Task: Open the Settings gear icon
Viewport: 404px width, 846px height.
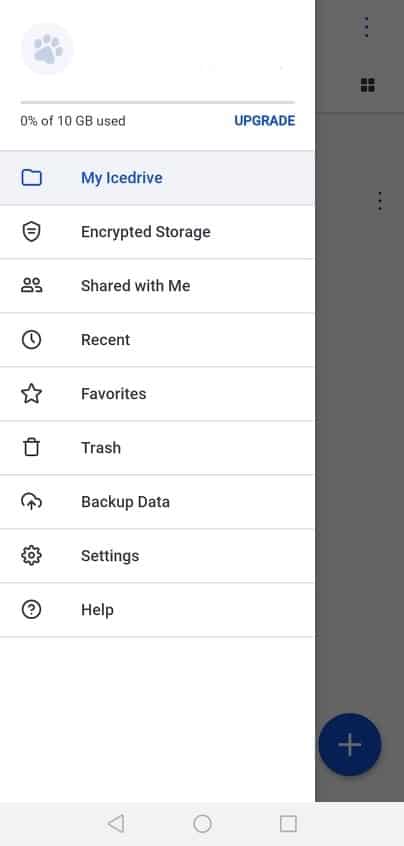Action: tap(31, 555)
